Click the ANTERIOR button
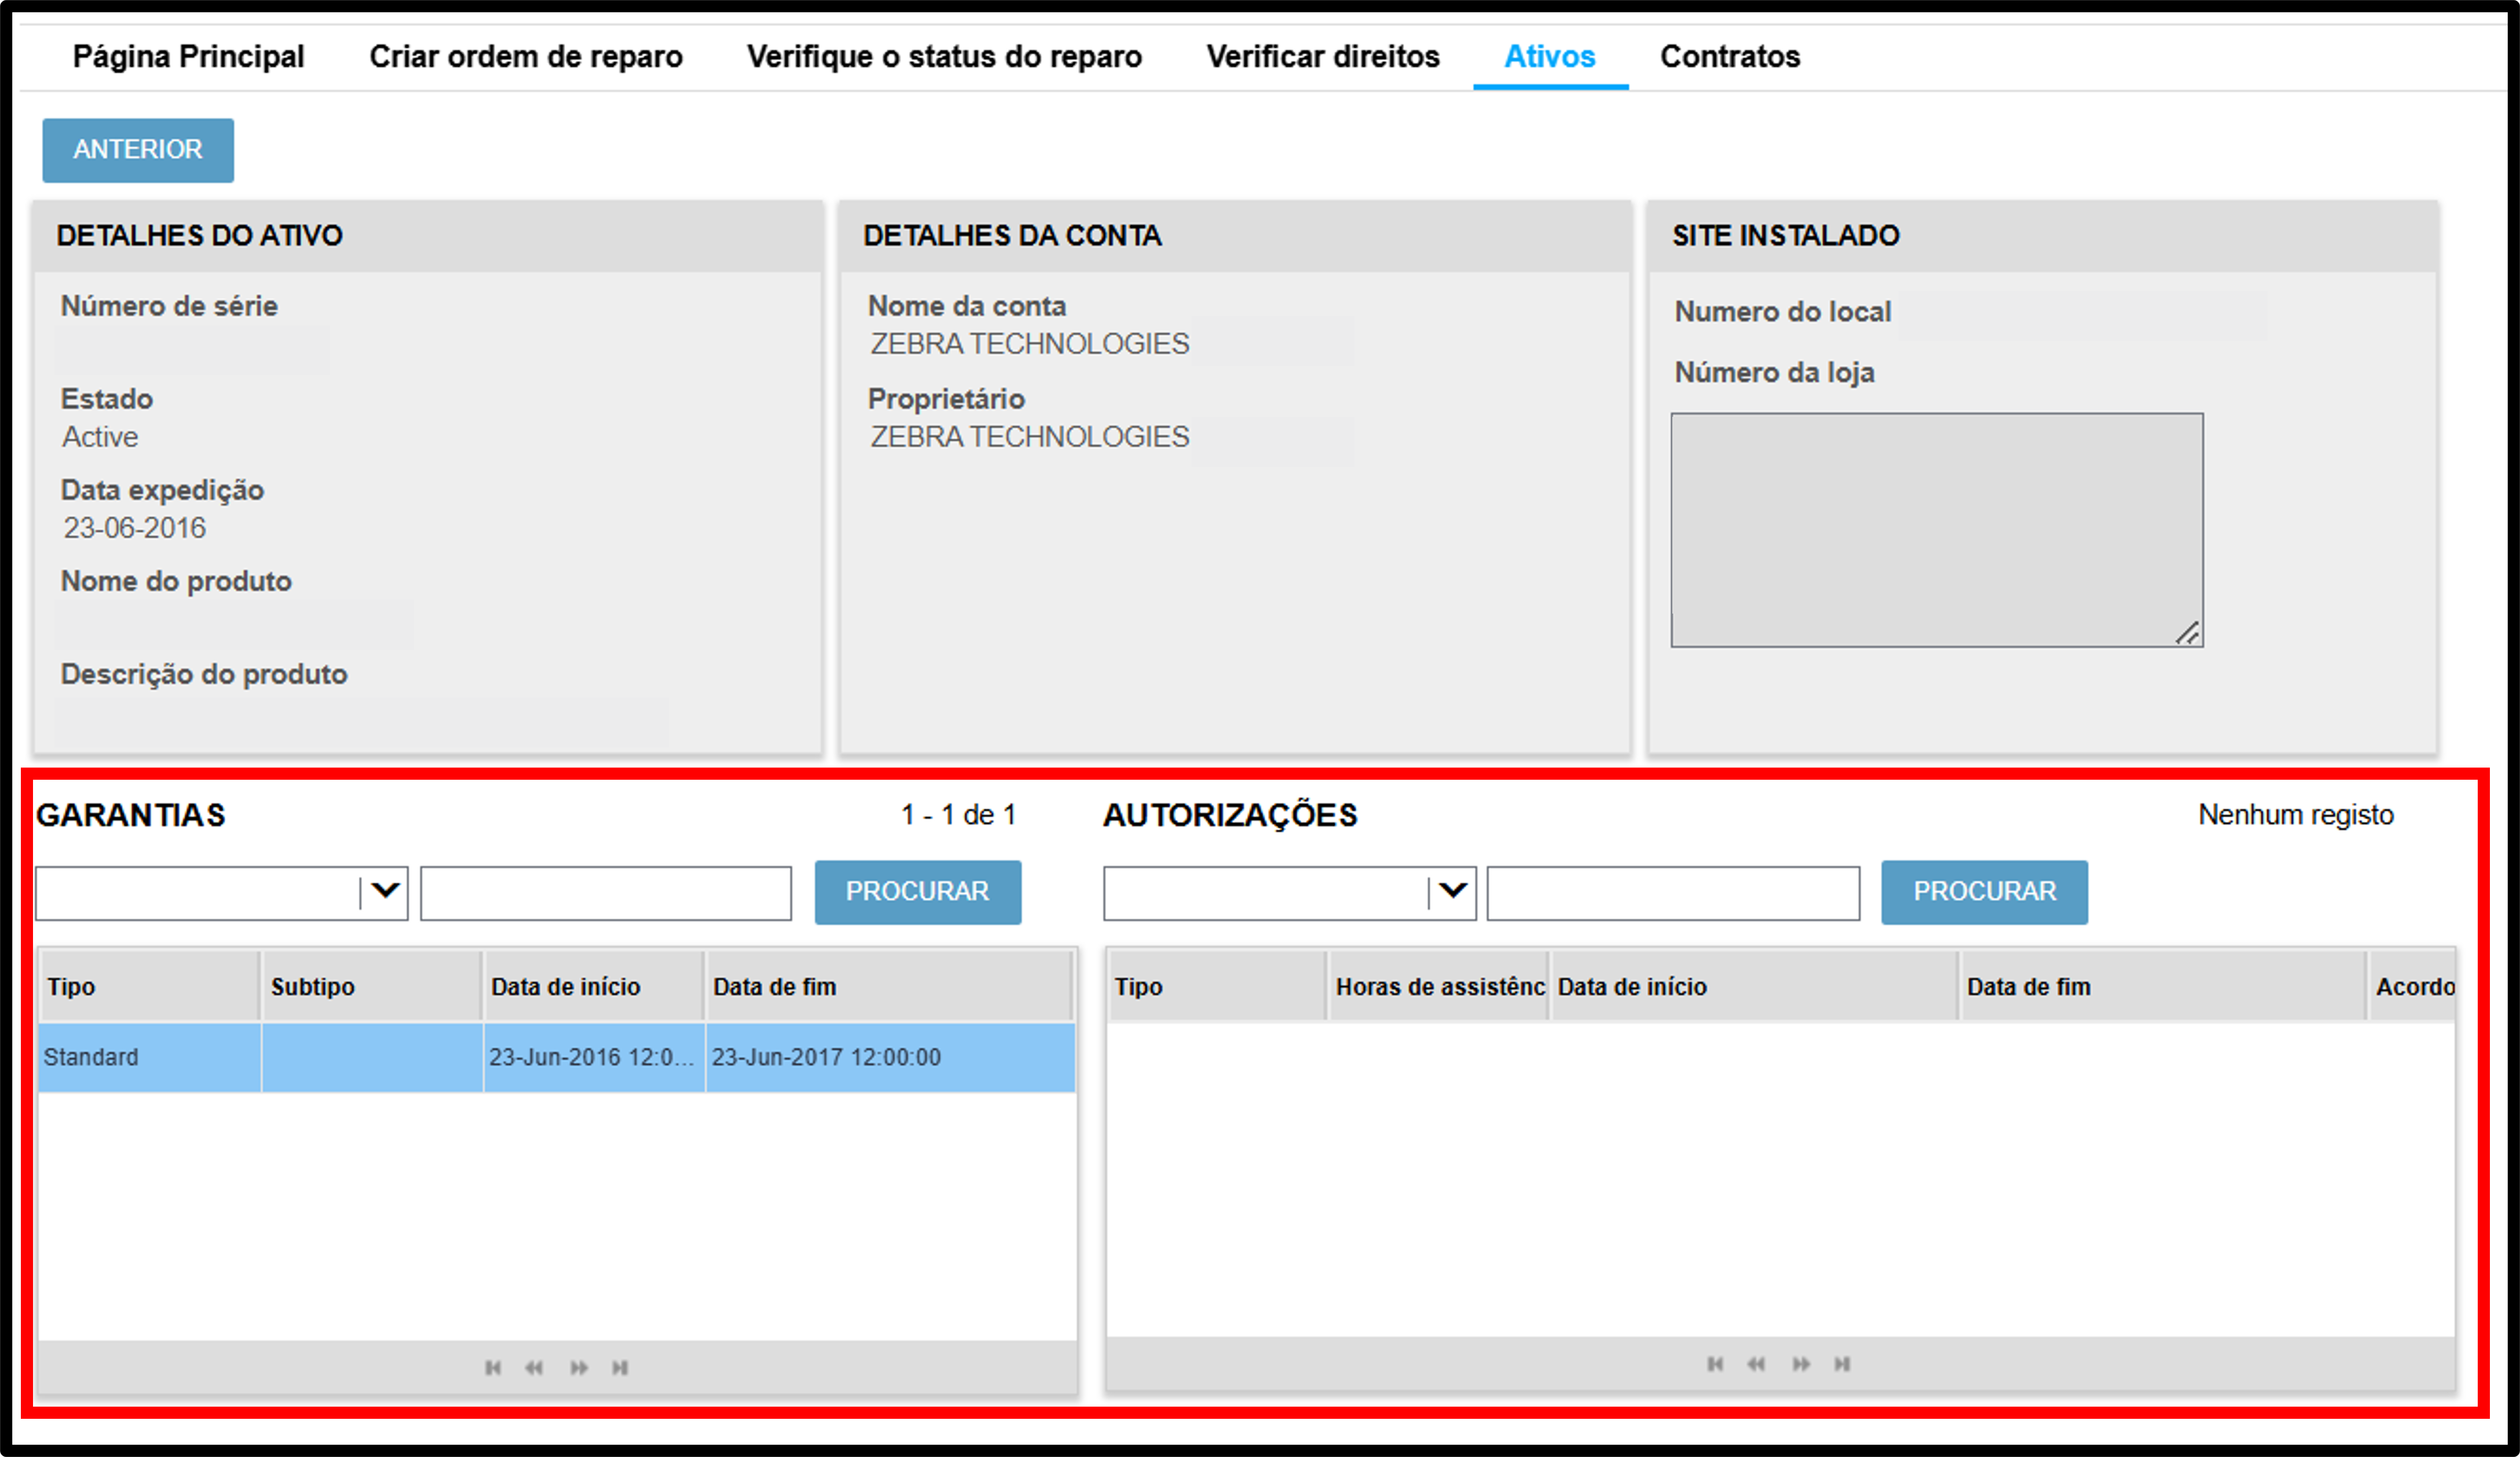This screenshot has height=1457, width=2520. point(138,150)
